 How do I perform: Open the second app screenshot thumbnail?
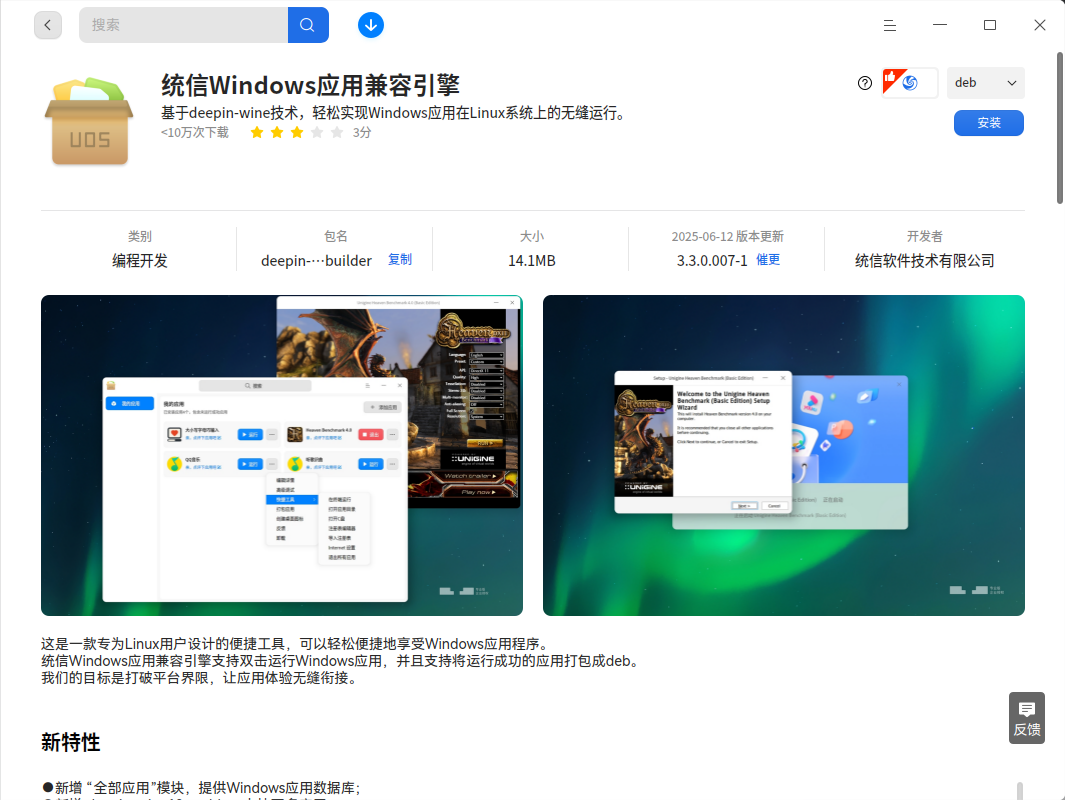click(784, 456)
